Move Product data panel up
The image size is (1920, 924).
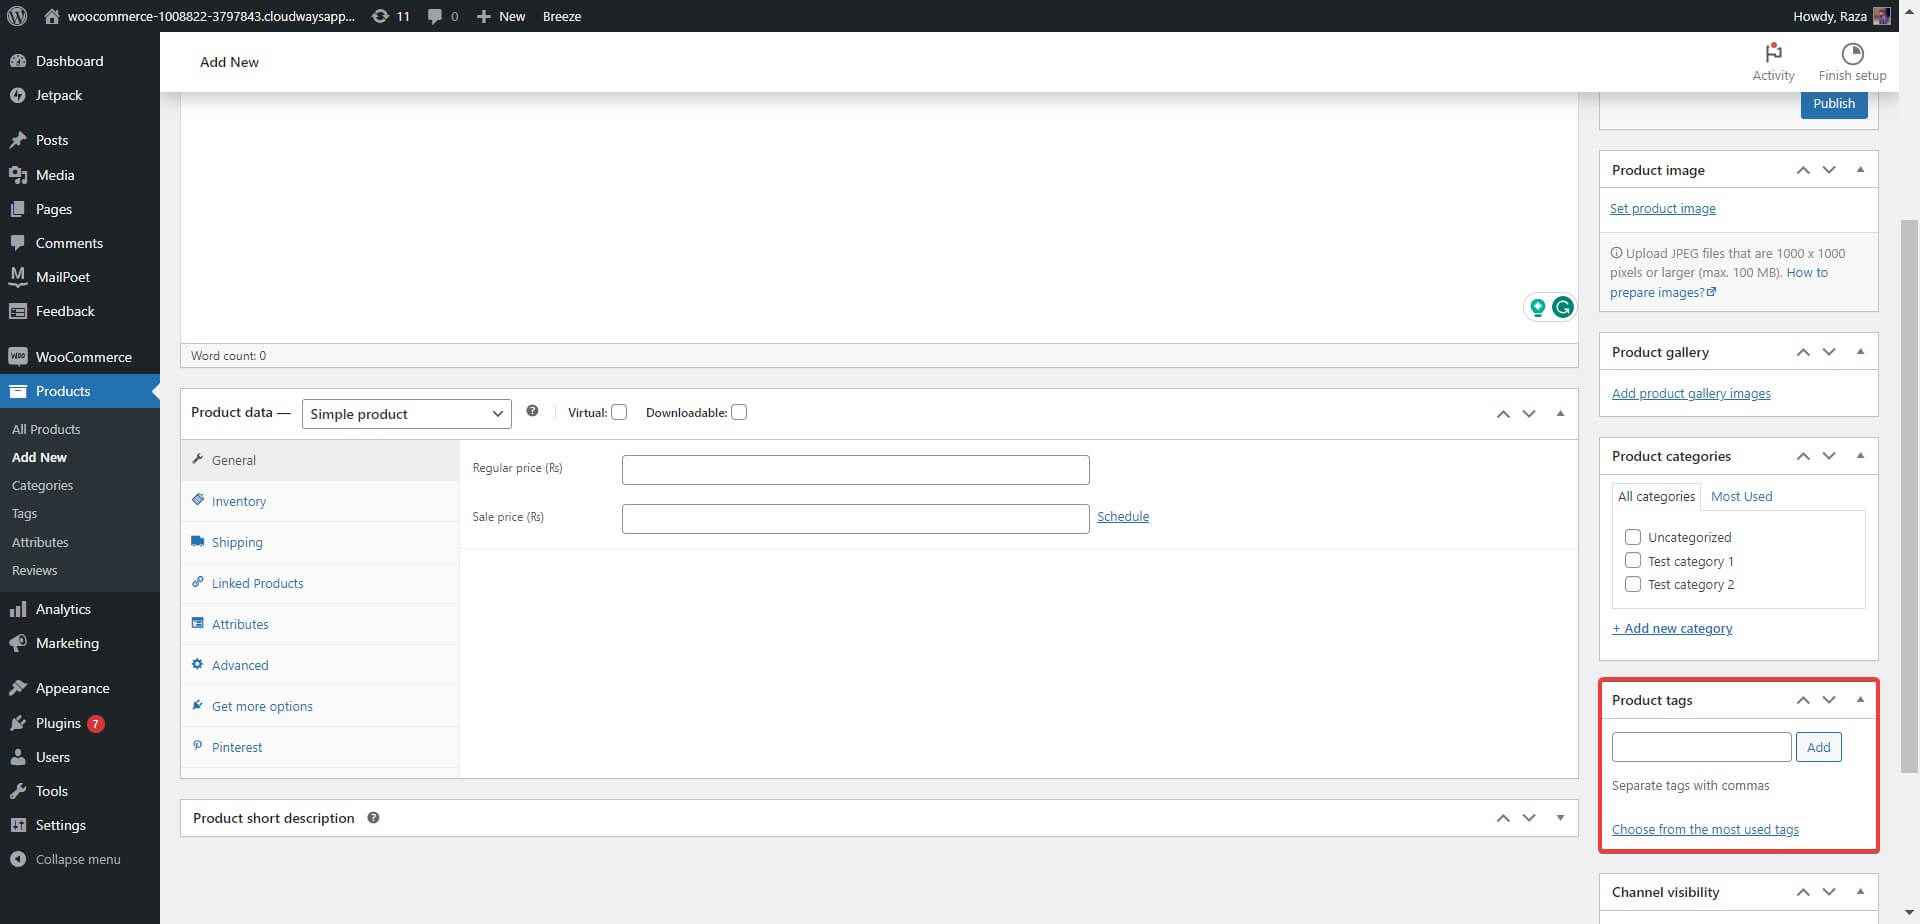(x=1503, y=413)
